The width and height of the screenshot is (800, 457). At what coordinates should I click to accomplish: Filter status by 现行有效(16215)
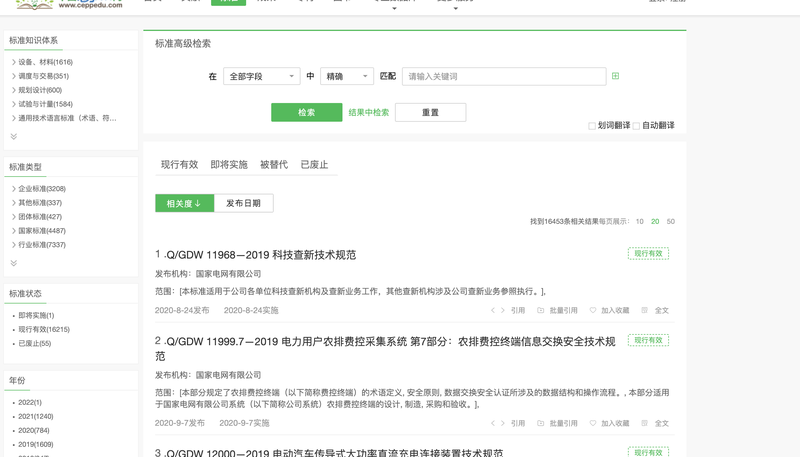coord(44,329)
